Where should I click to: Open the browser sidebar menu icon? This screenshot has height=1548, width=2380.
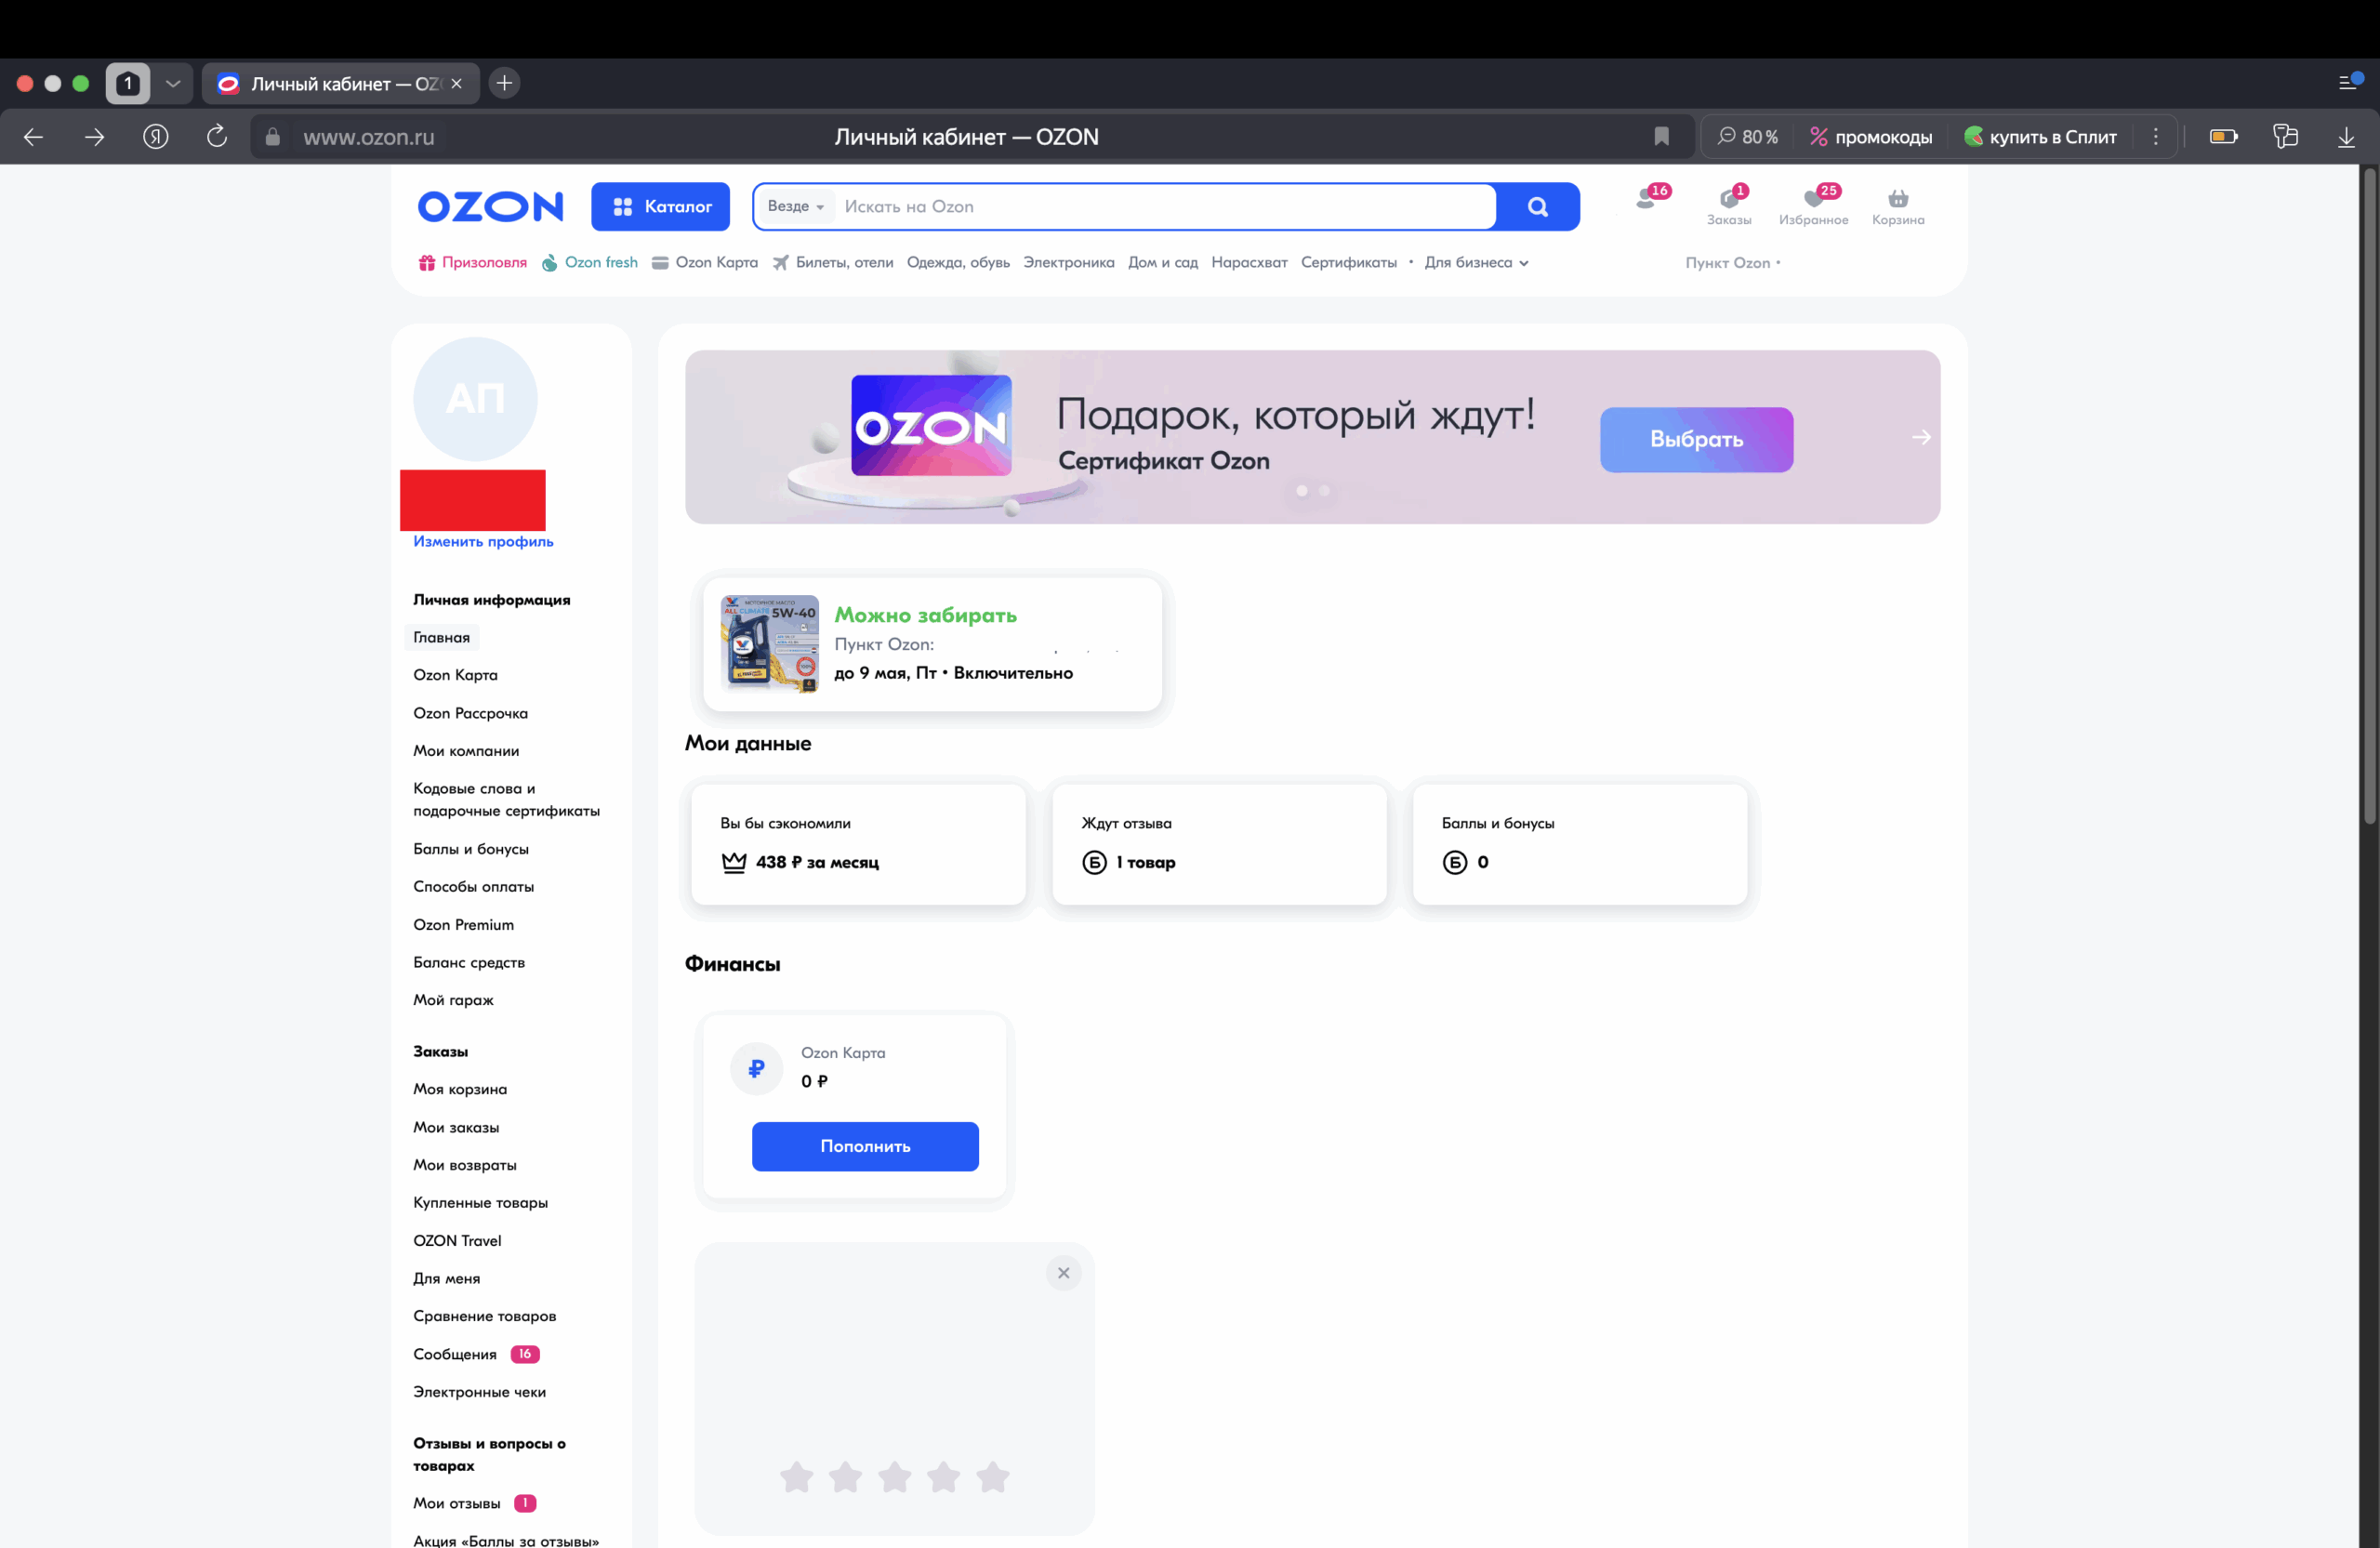click(x=2350, y=81)
